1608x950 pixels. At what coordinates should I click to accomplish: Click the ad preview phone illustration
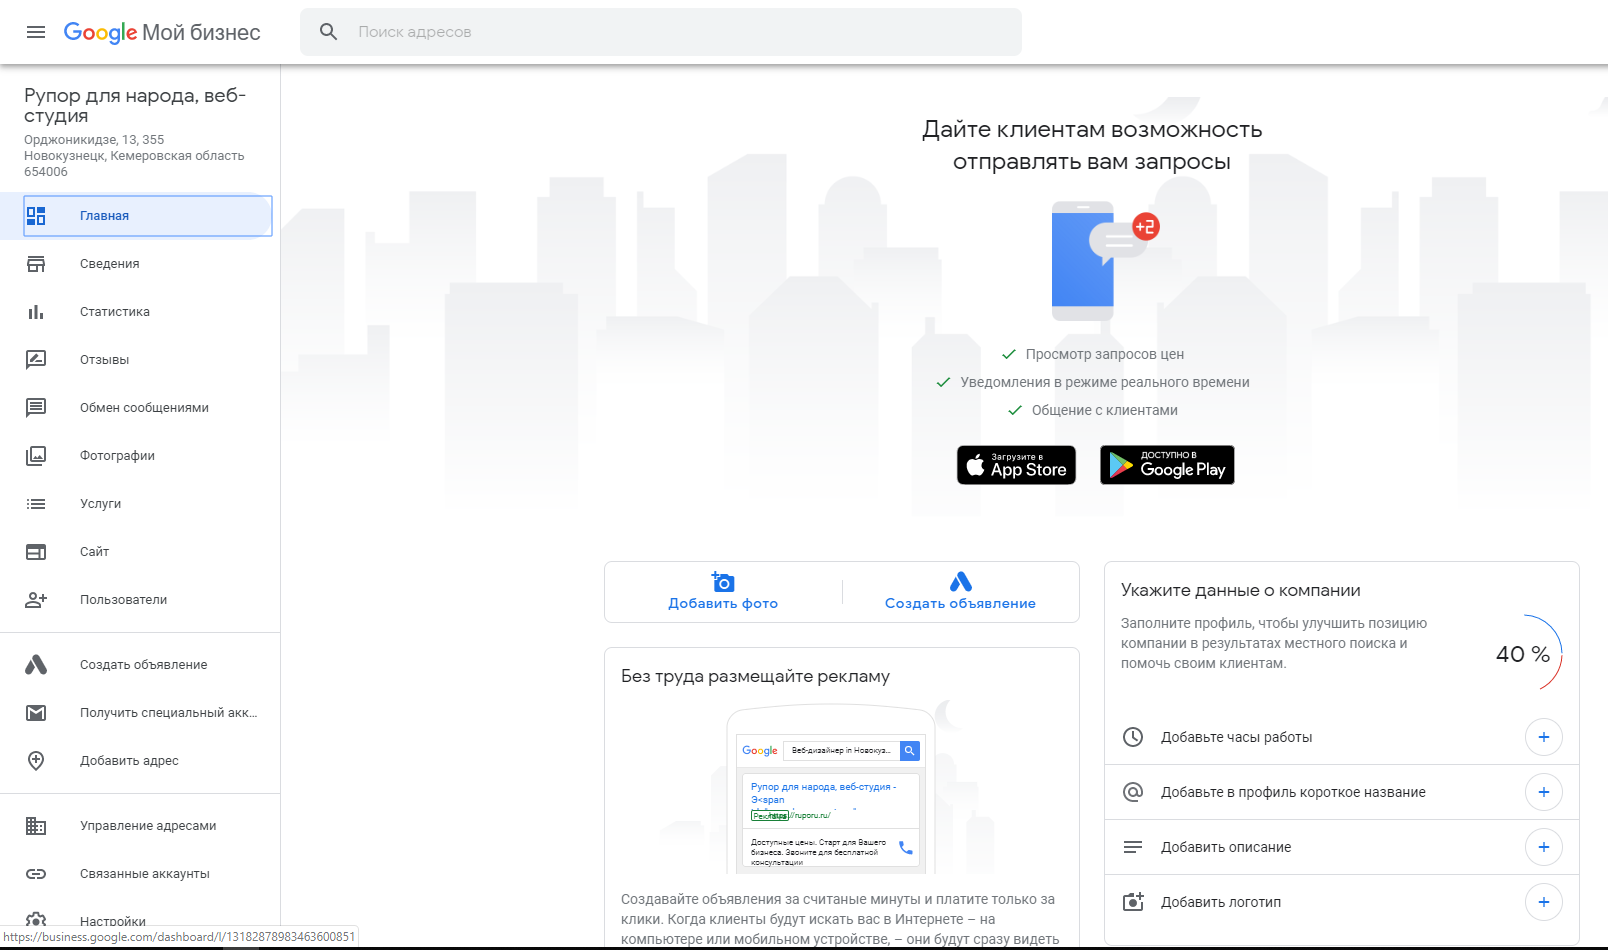[831, 790]
